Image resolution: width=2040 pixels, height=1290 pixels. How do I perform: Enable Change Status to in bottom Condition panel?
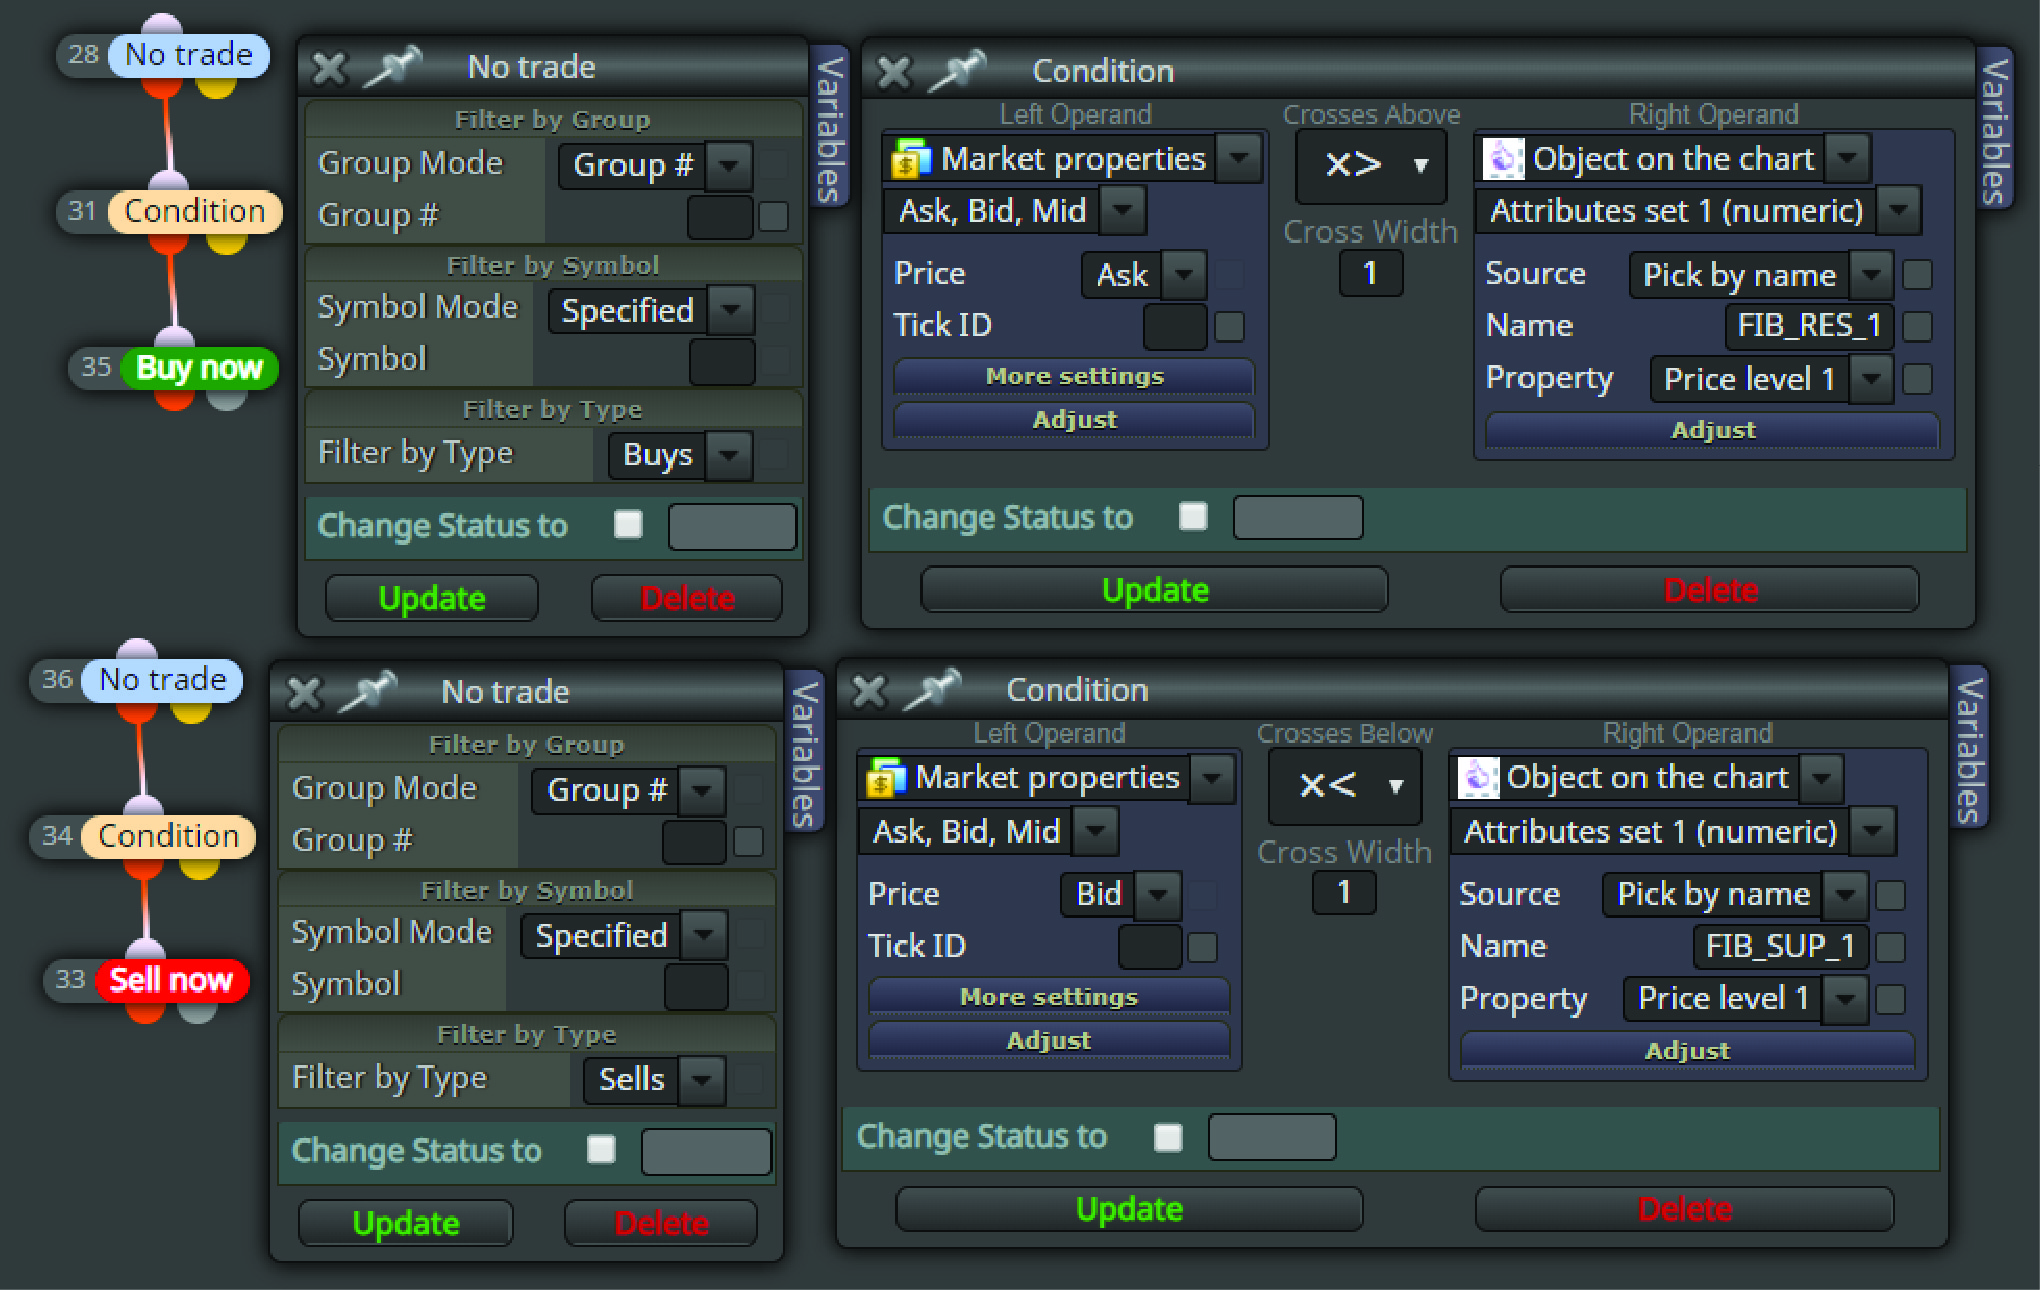pyautogui.click(x=1168, y=1137)
